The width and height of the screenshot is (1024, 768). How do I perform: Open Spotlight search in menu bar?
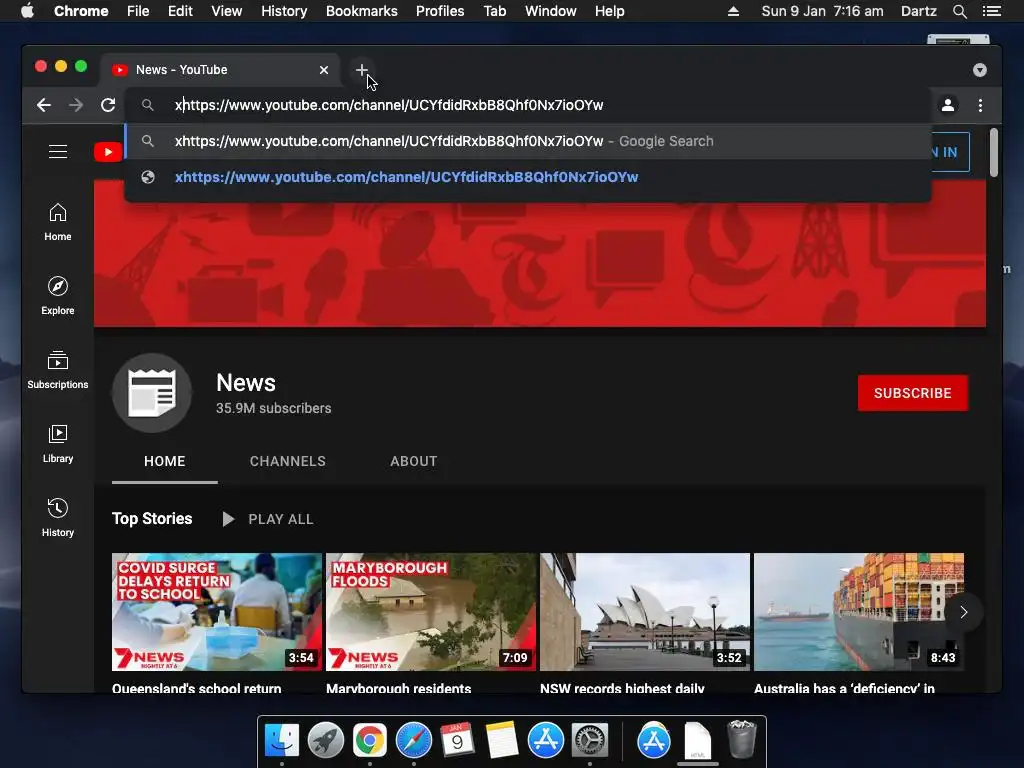pos(959,11)
